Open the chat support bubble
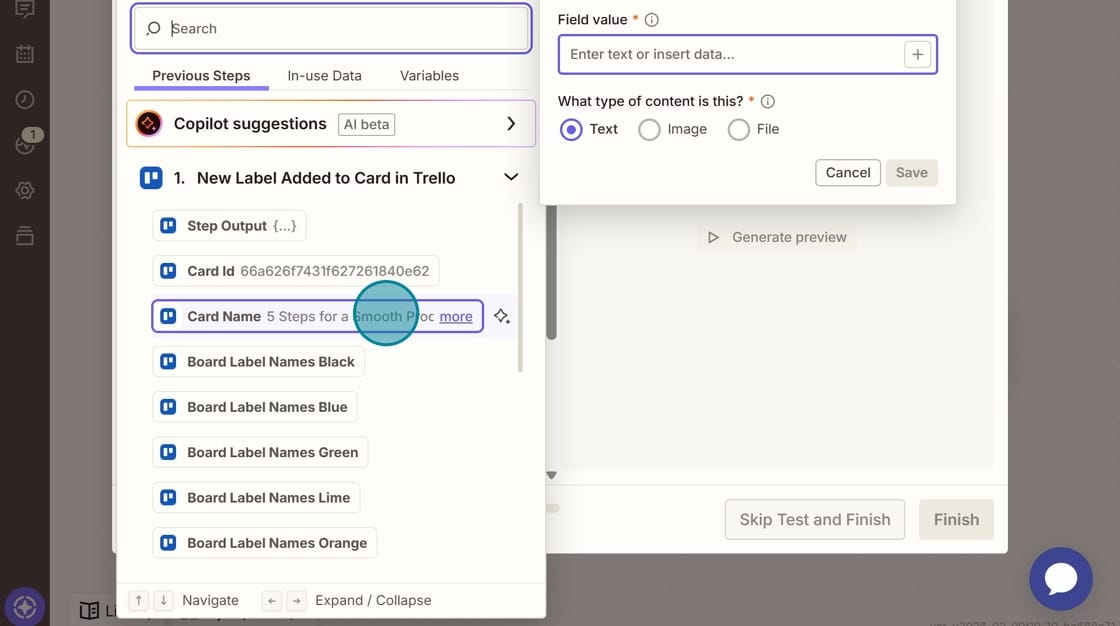The width and height of the screenshot is (1120, 626). tap(1061, 579)
